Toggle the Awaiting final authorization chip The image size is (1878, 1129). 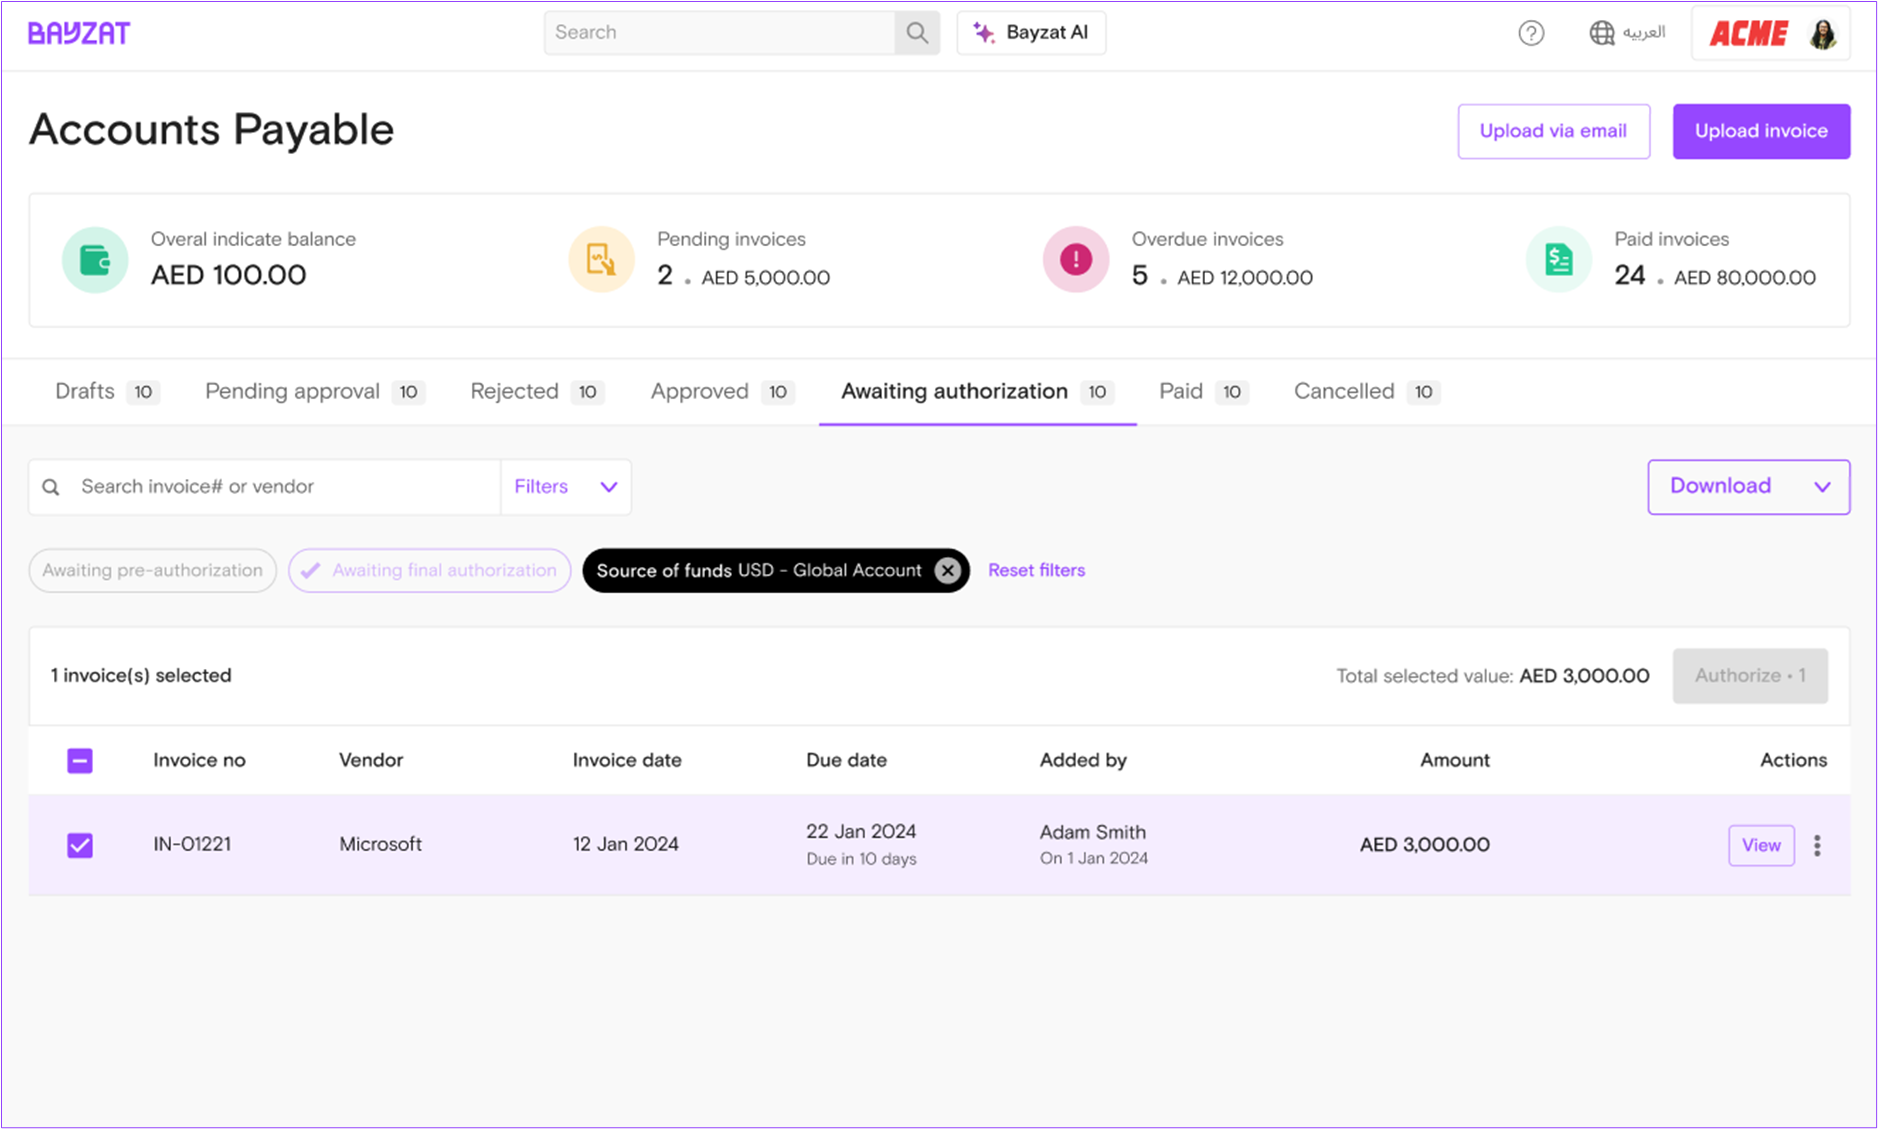pyautogui.click(x=429, y=570)
